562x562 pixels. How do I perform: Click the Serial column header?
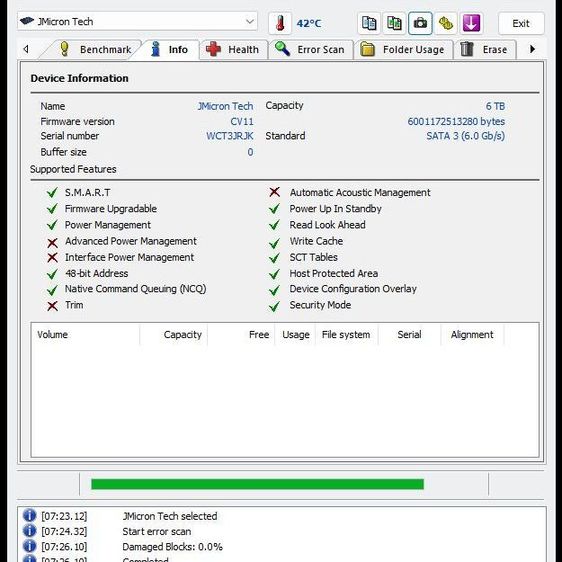[409, 334]
